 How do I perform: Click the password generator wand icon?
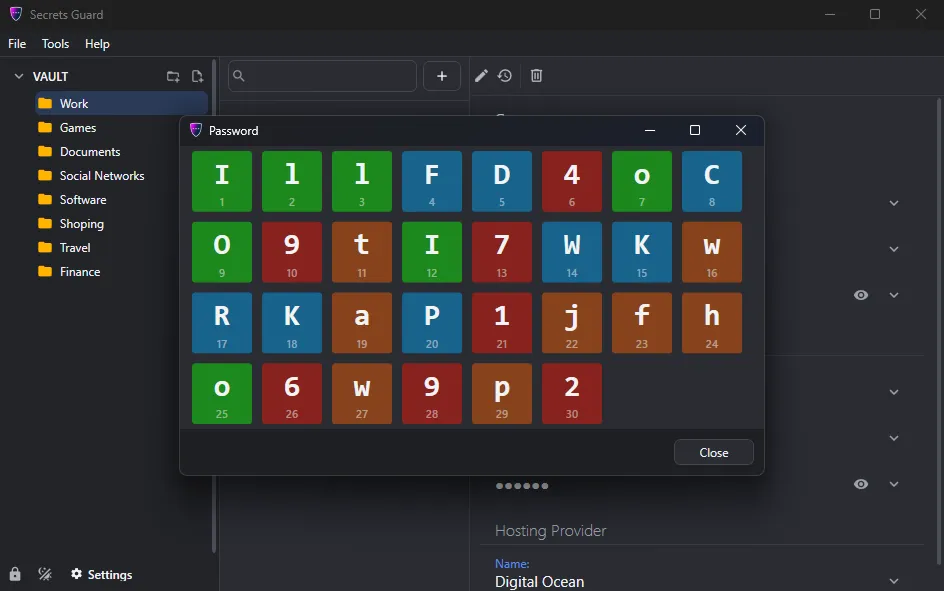pyautogui.click(x=45, y=574)
